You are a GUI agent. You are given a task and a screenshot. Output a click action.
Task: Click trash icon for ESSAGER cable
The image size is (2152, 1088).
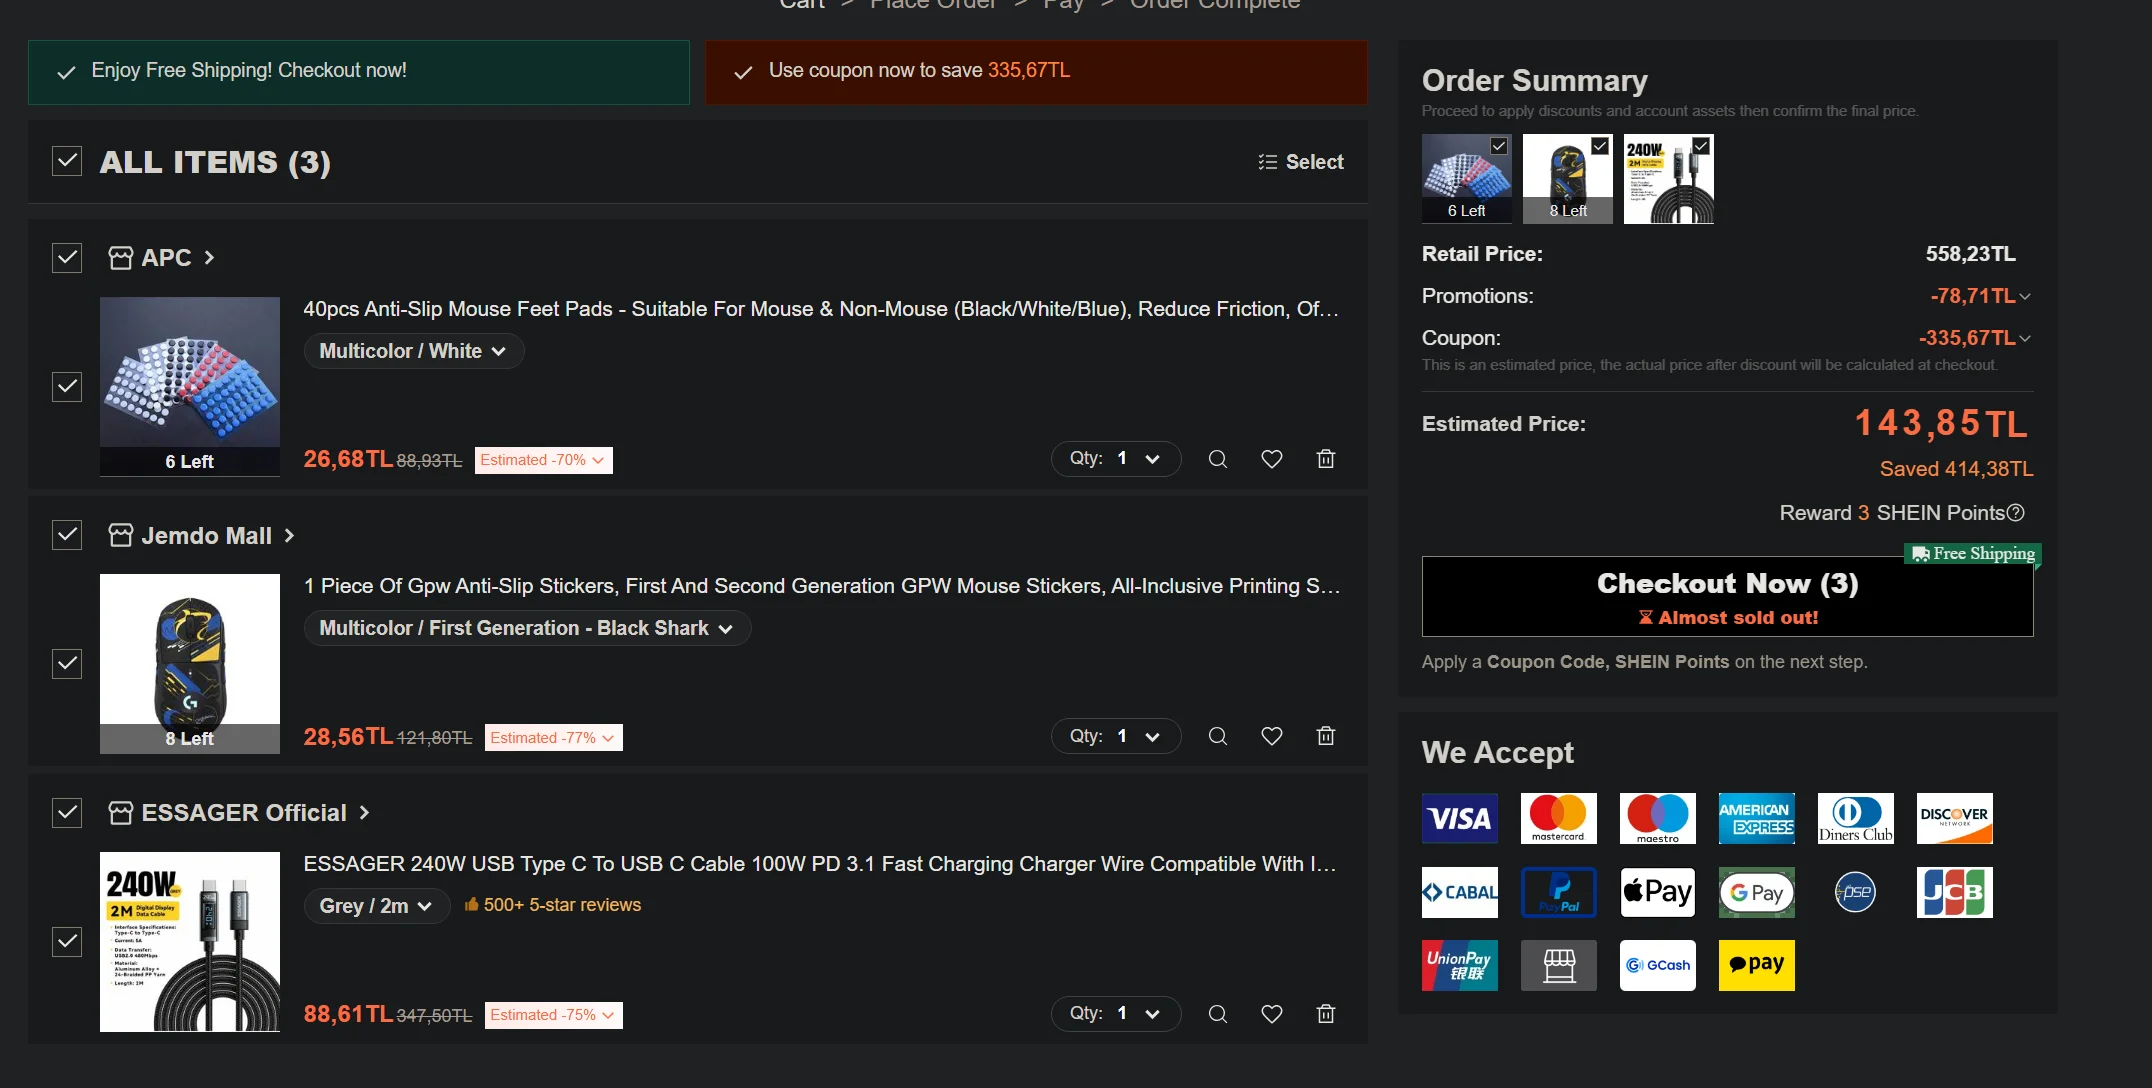tap(1326, 1014)
